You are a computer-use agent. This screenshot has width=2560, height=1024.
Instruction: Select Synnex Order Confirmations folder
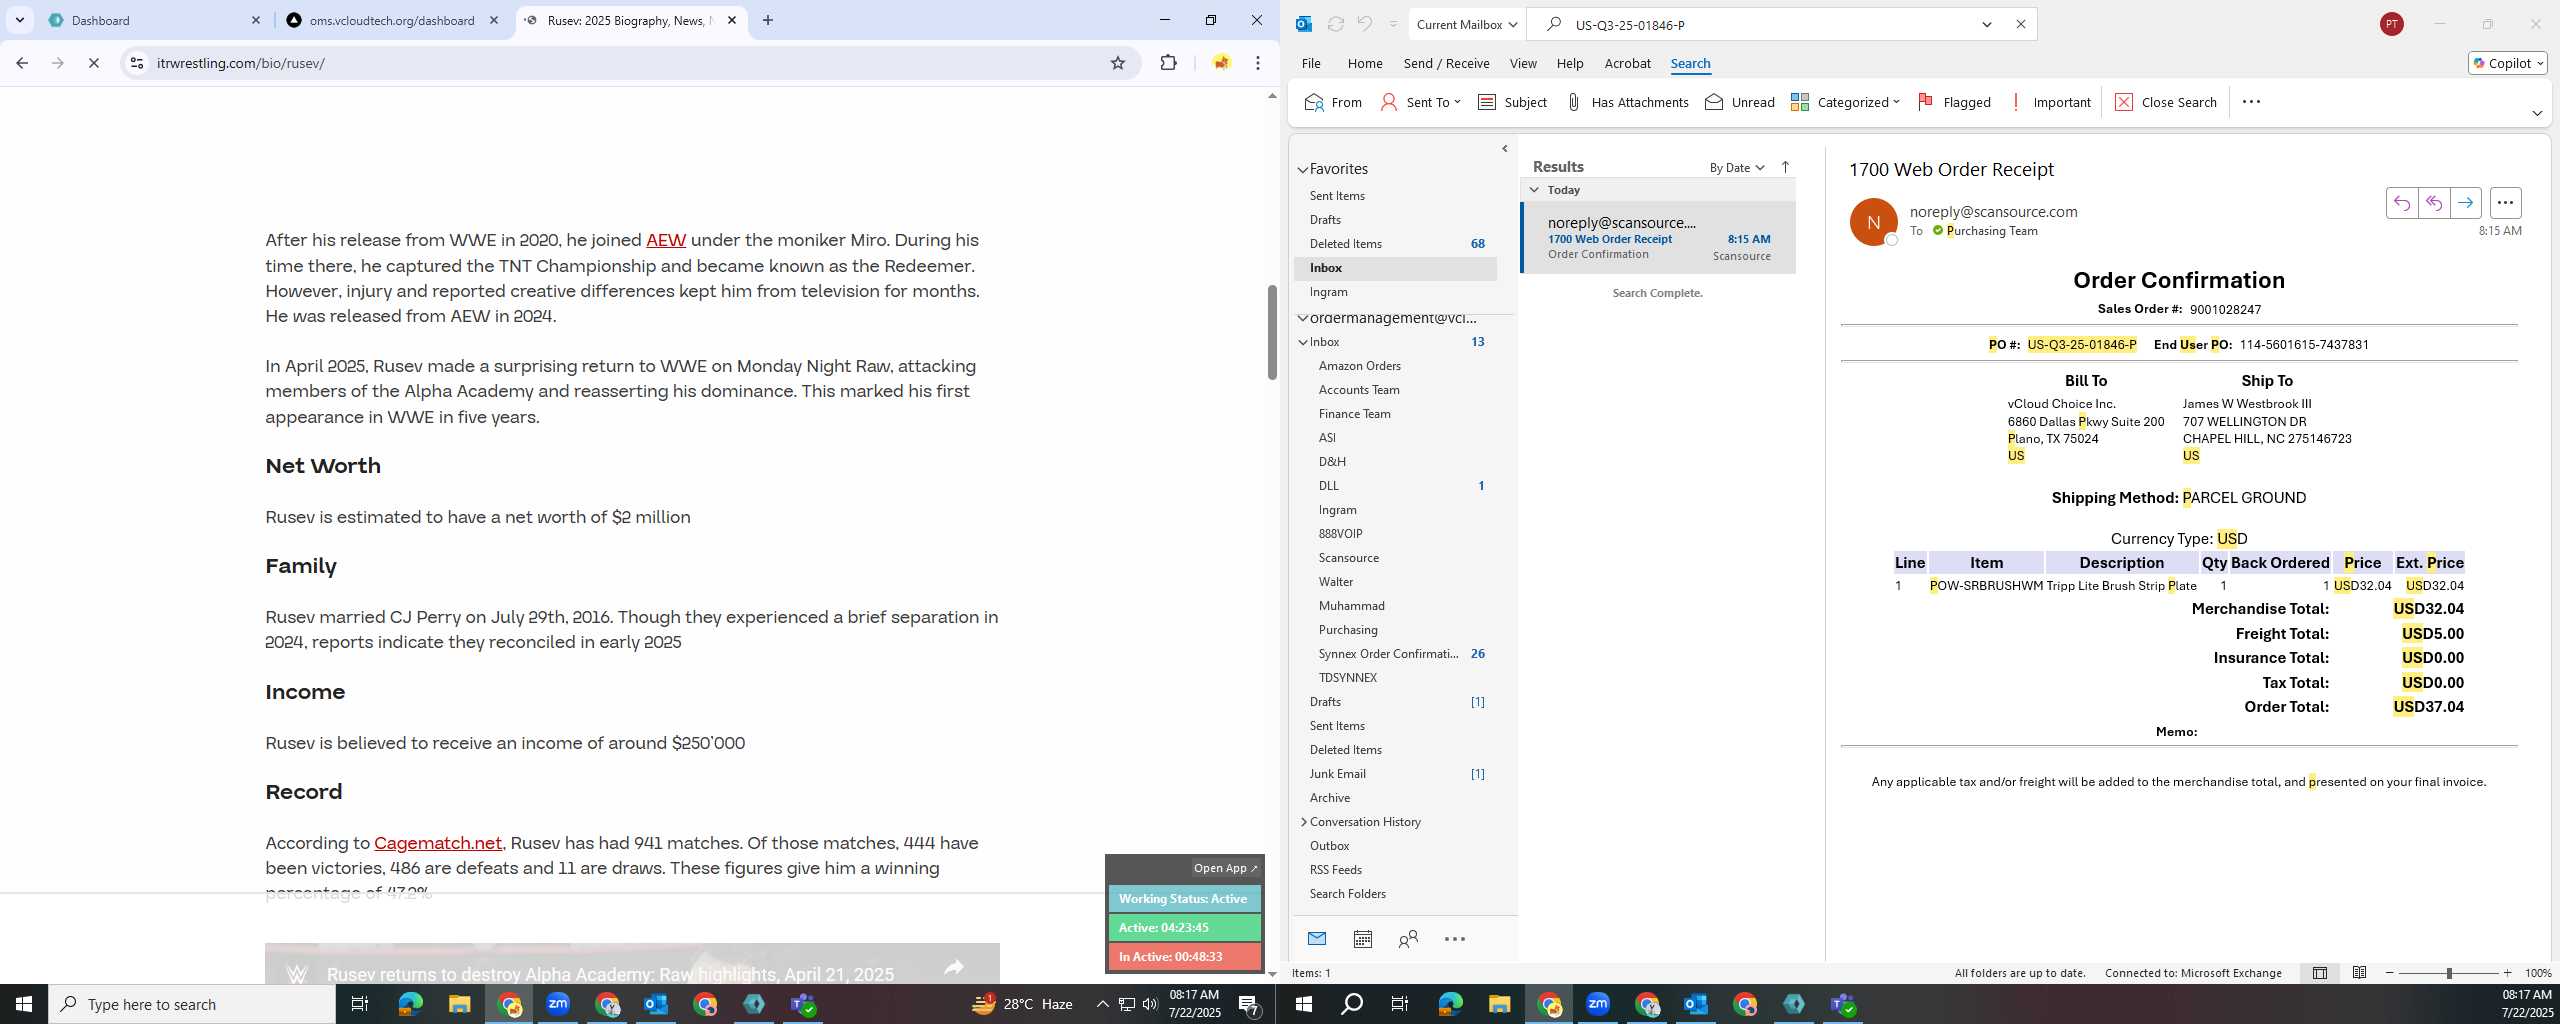pyautogui.click(x=1388, y=654)
